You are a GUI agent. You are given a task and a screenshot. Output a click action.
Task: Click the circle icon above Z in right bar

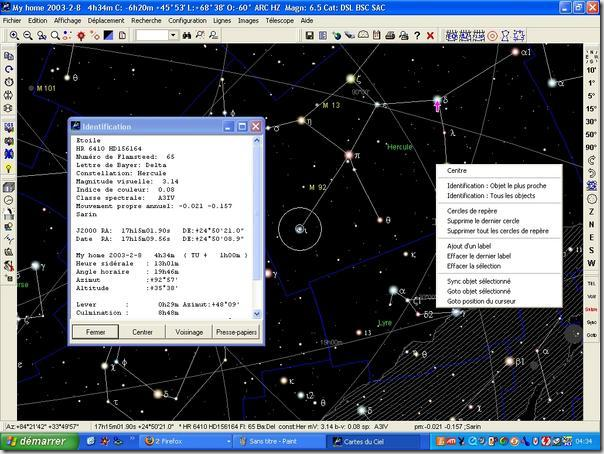click(x=591, y=199)
